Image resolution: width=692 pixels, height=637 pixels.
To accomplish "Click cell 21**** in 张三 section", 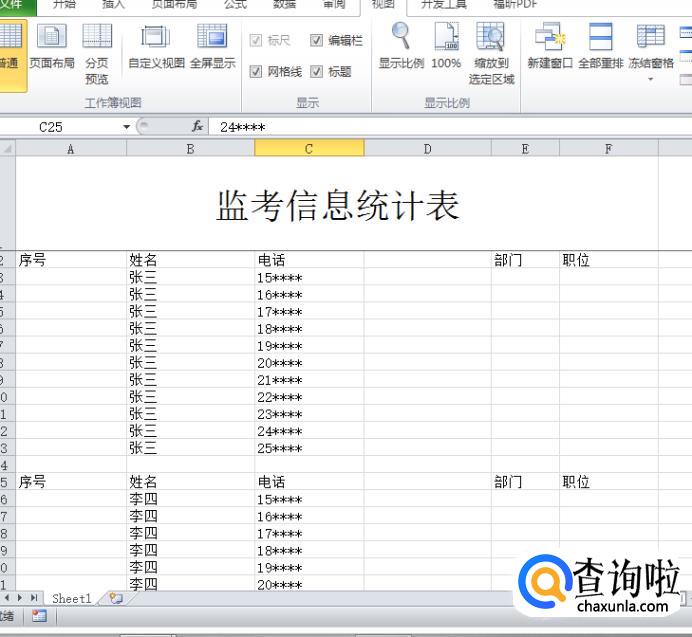I will [309, 380].
